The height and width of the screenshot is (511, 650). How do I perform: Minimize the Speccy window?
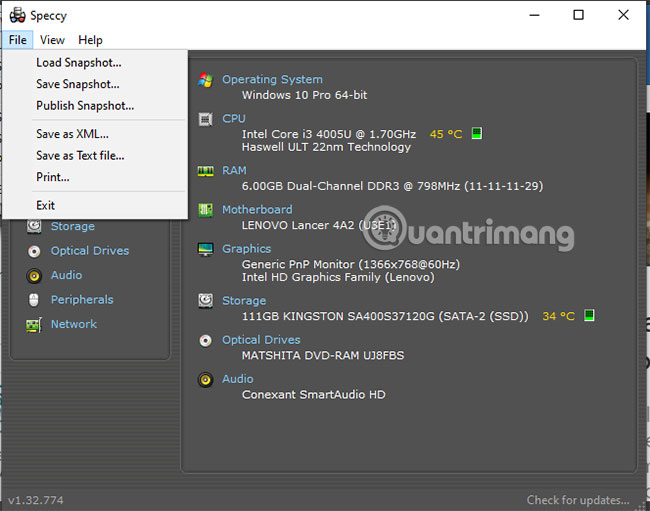pos(535,15)
